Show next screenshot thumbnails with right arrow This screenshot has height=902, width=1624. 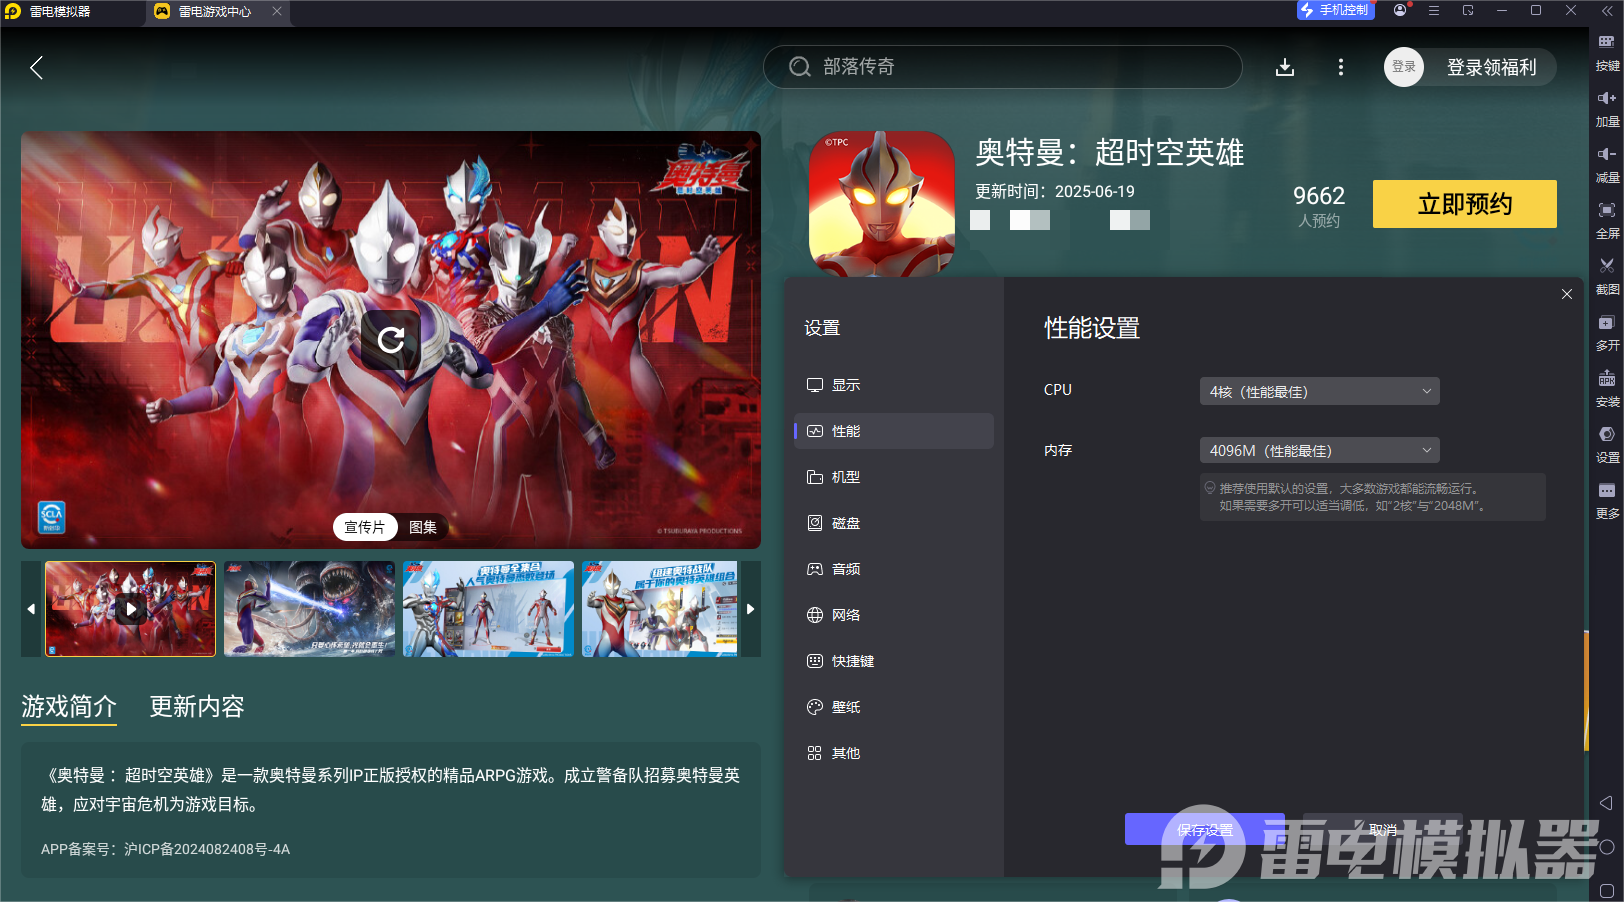(751, 609)
